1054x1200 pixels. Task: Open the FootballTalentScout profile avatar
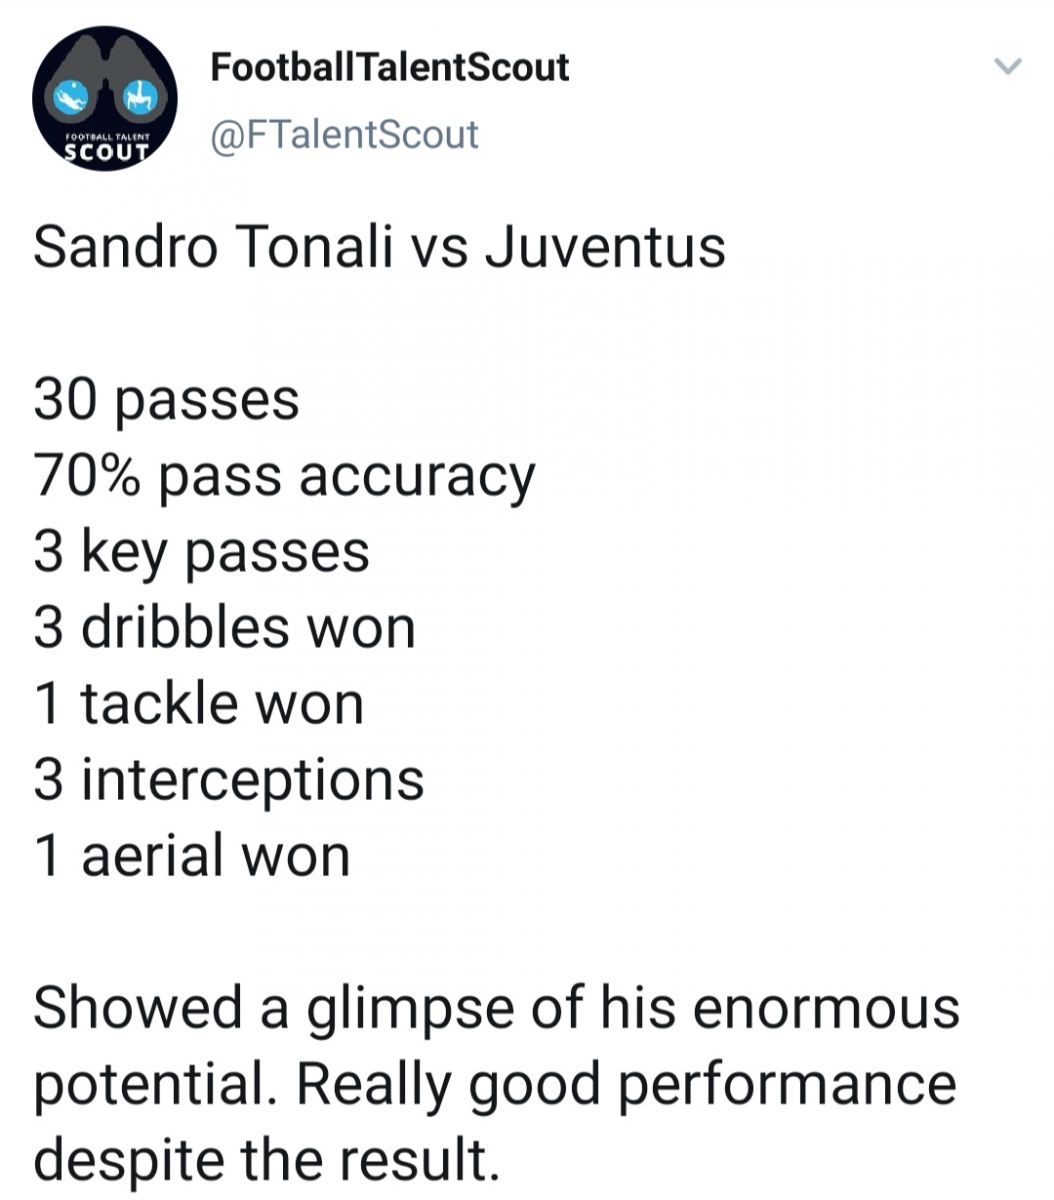click(x=105, y=99)
